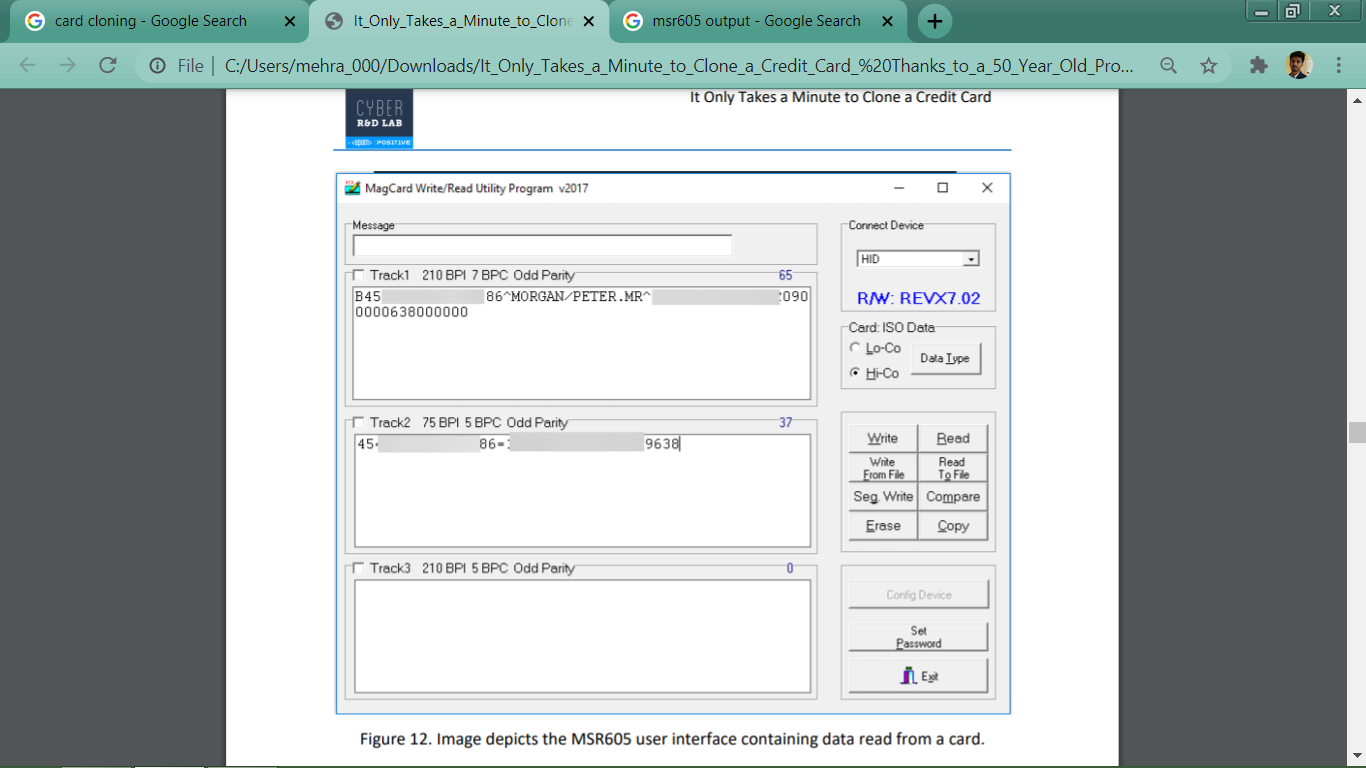Click Write From File button
1366x768 pixels.
(x=883, y=468)
